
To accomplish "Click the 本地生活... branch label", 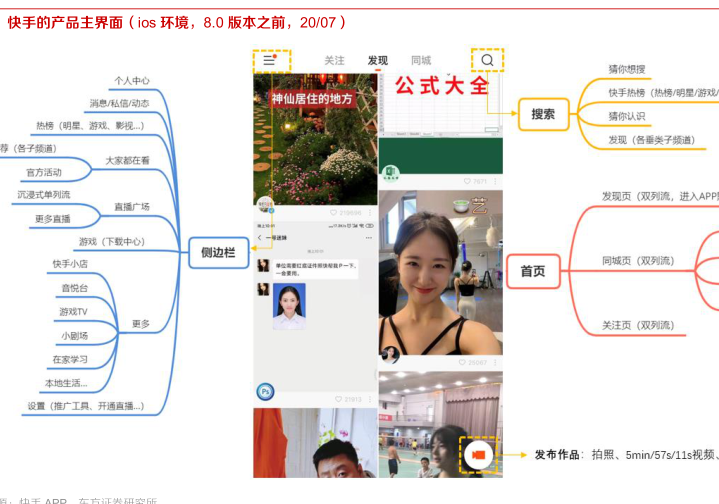I will click(66, 383).
